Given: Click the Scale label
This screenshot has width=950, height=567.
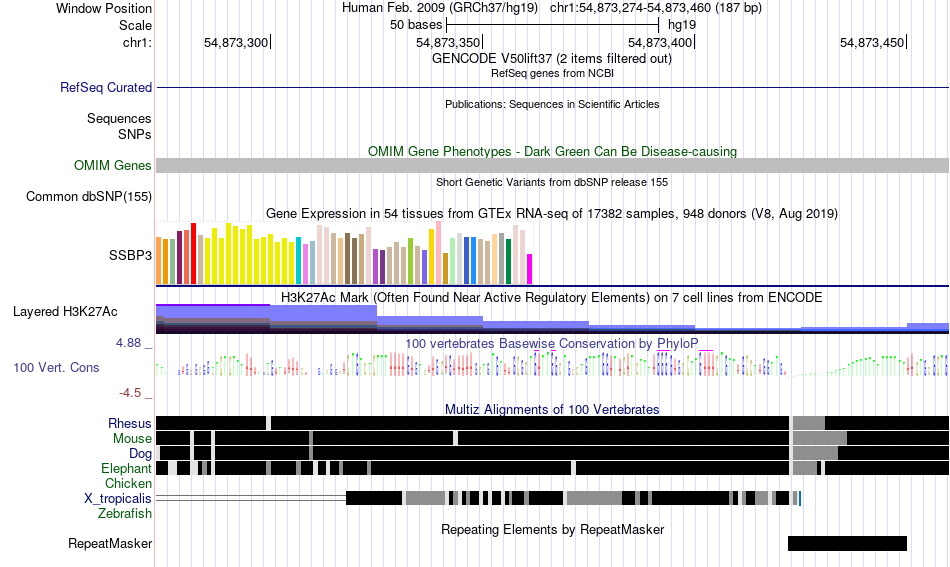Looking at the screenshot, I should coord(135,25).
